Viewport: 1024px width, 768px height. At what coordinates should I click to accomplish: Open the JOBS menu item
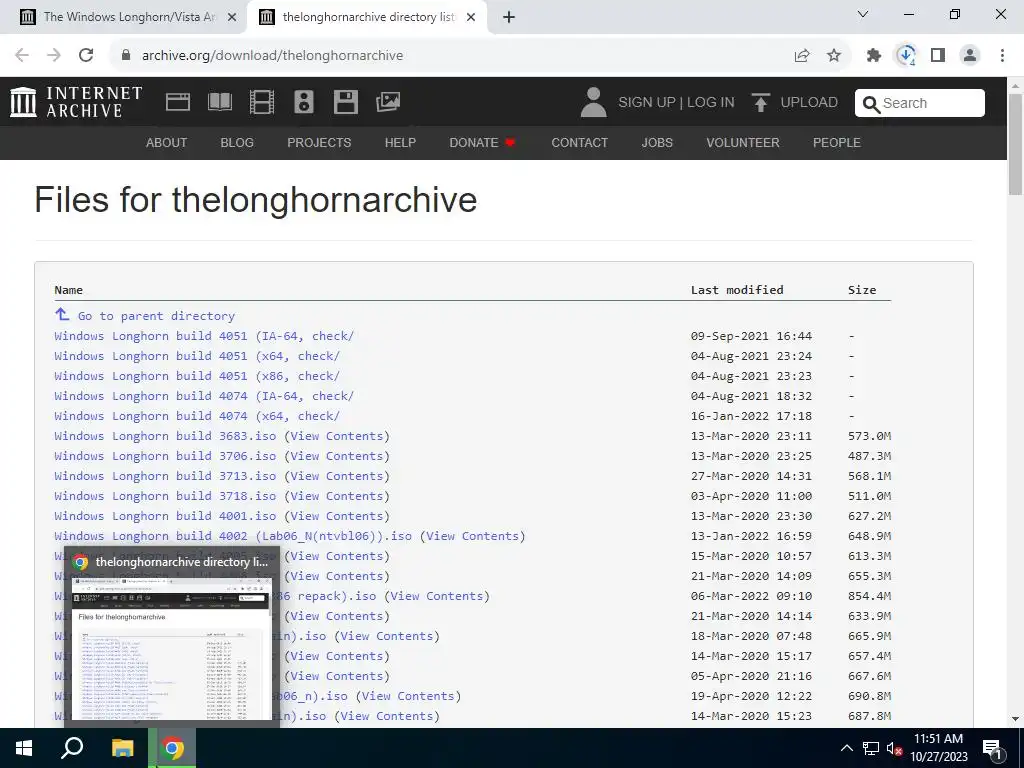(657, 142)
